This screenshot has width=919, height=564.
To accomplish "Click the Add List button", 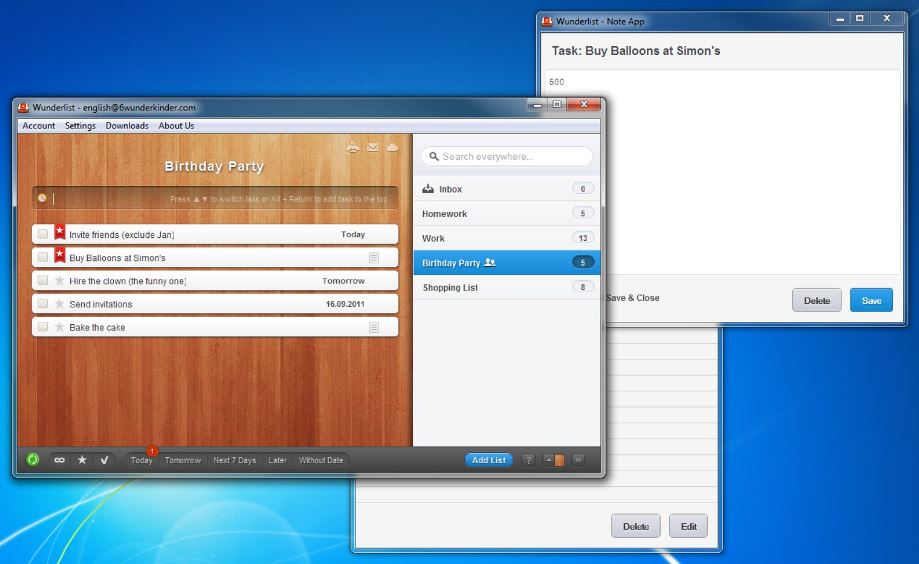I will pos(489,460).
